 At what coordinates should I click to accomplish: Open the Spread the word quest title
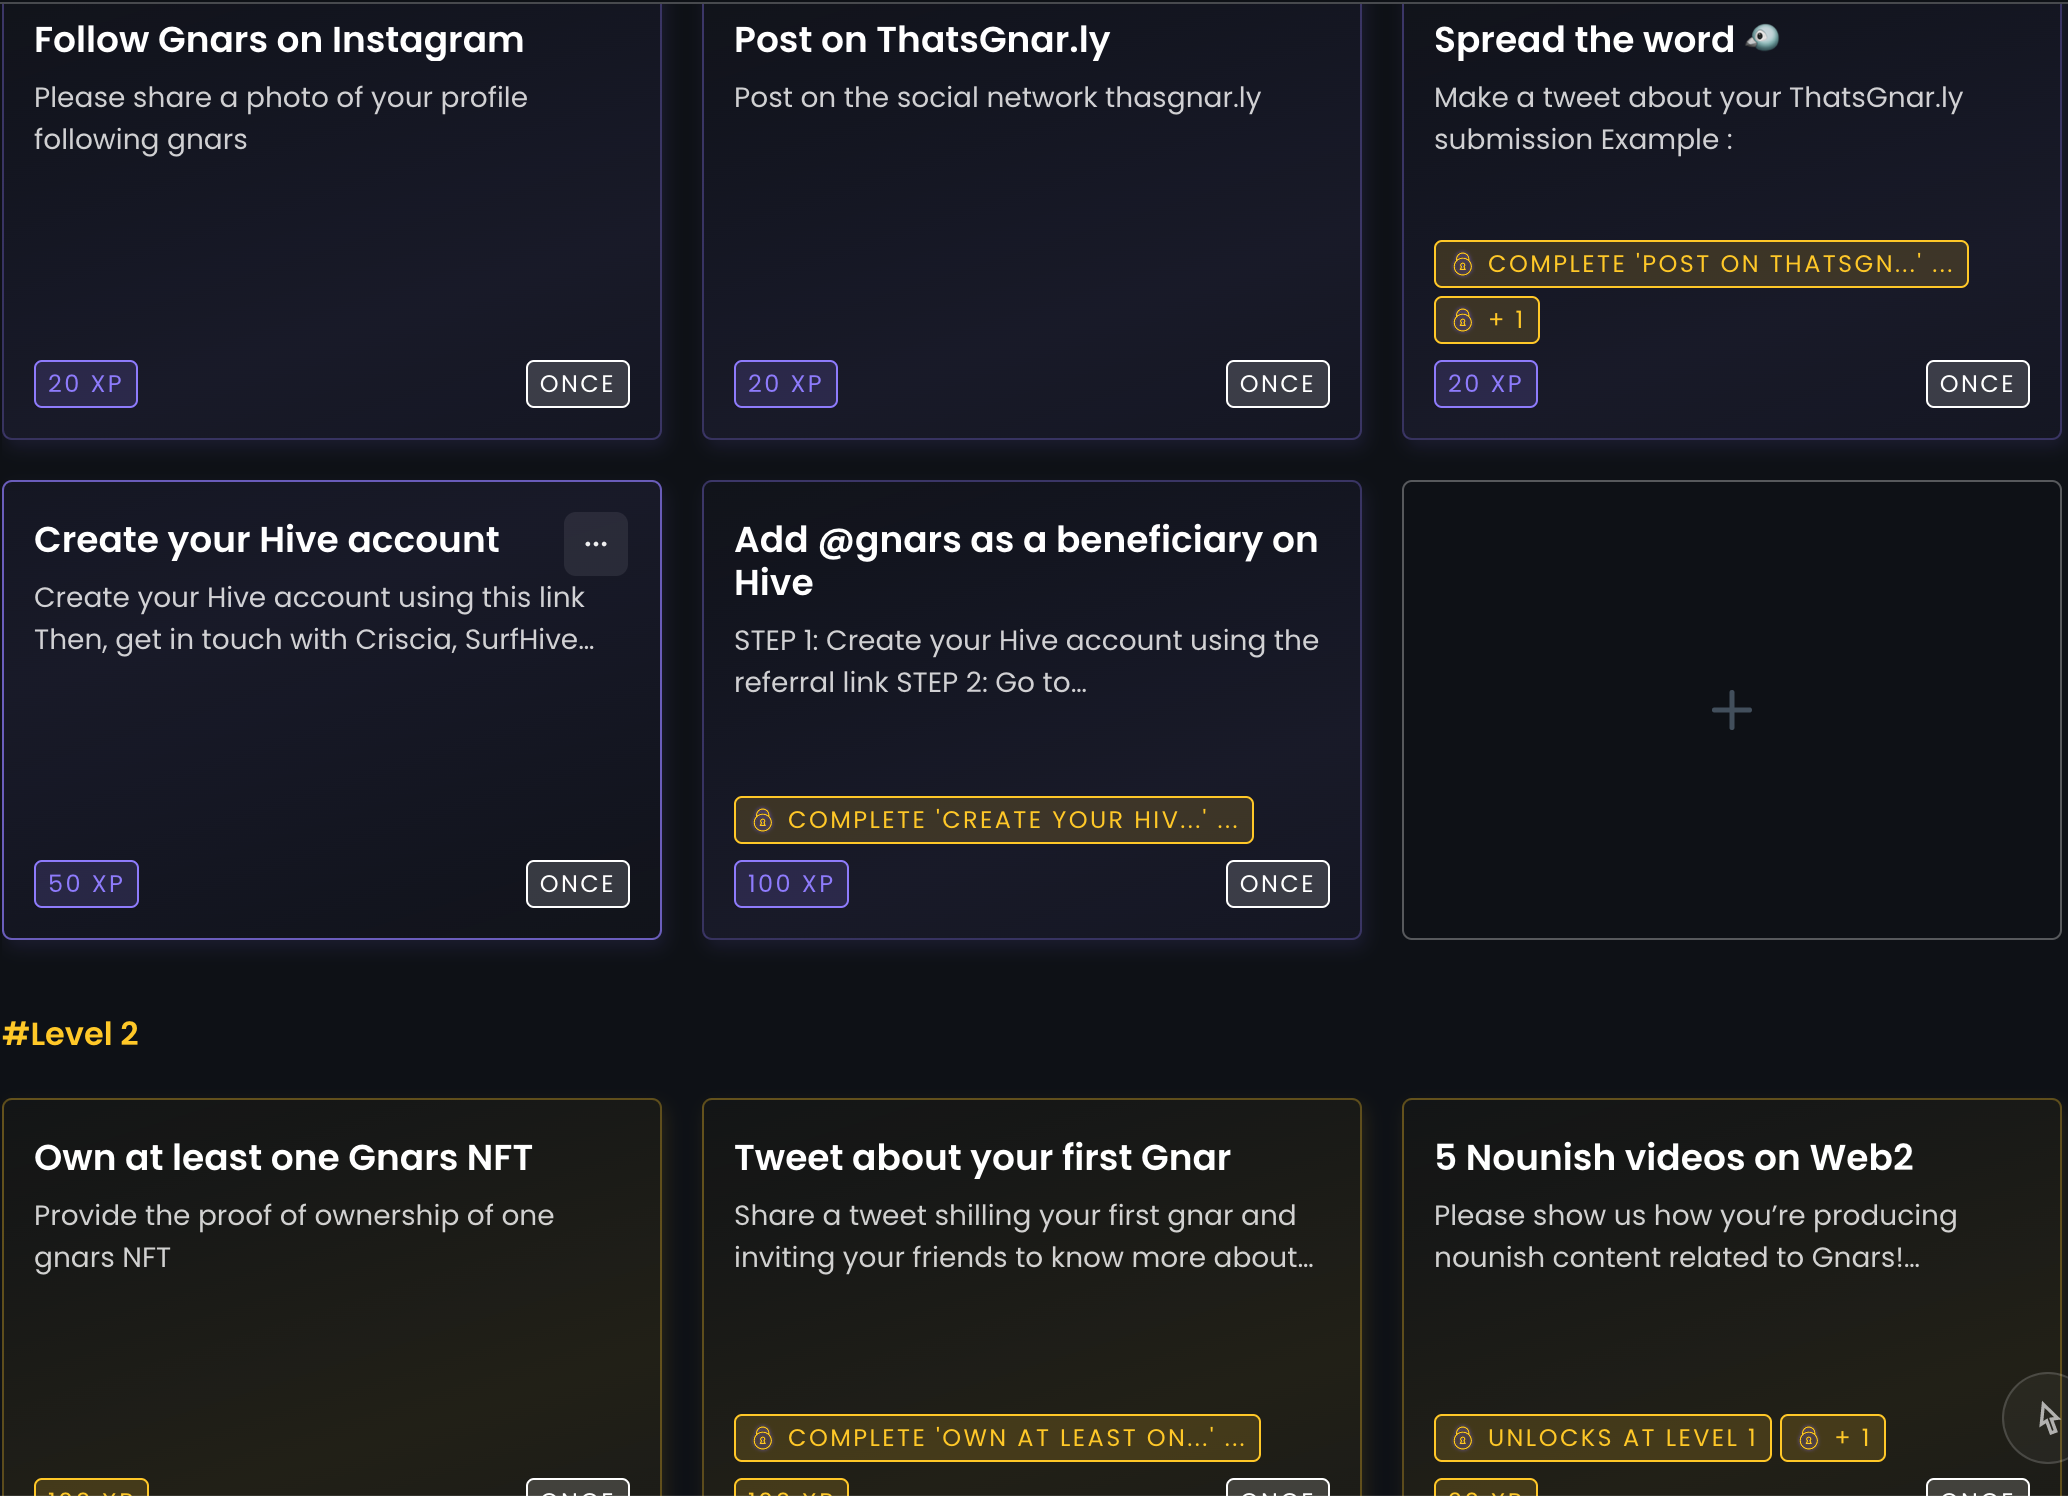tap(1584, 40)
